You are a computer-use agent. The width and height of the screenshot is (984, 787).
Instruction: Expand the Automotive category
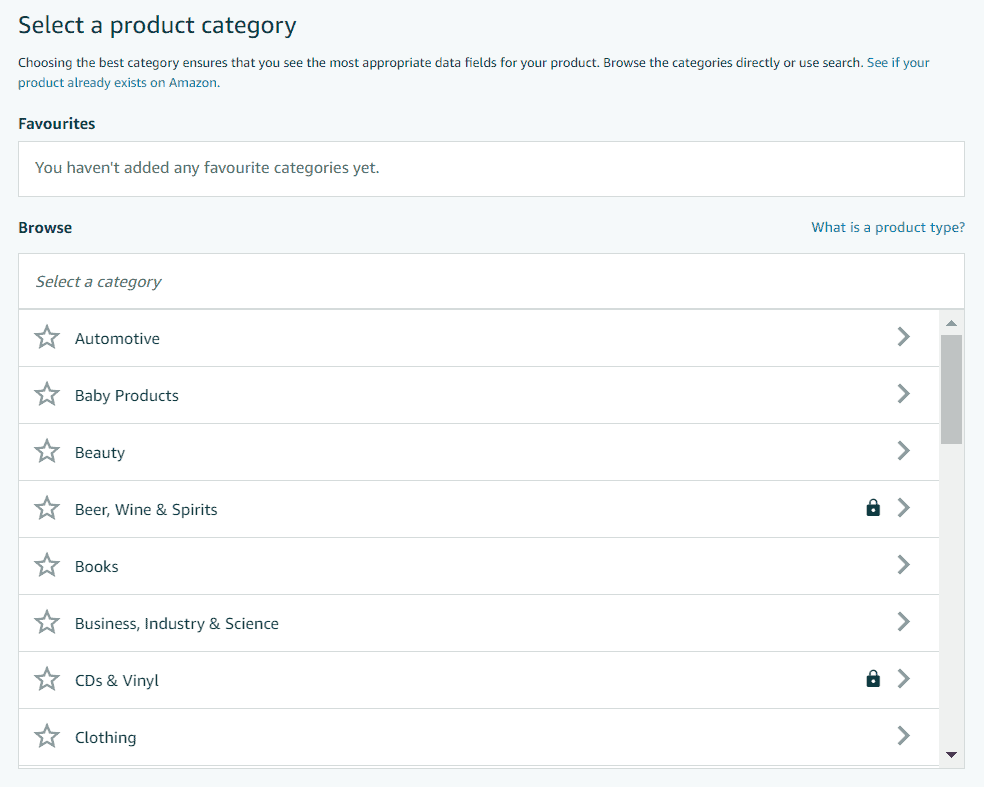click(x=903, y=337)
